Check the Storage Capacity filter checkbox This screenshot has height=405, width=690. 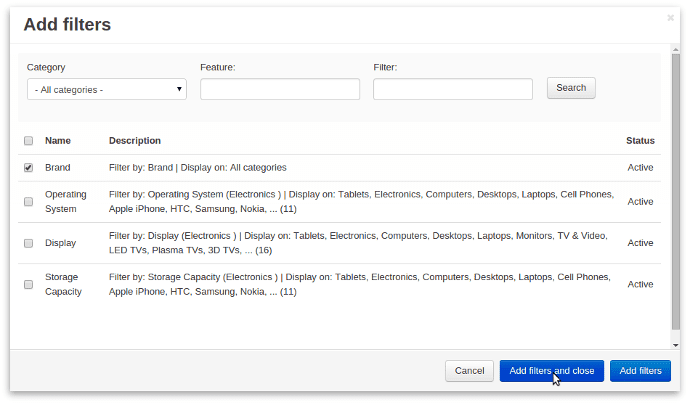[x=28, y=284]
